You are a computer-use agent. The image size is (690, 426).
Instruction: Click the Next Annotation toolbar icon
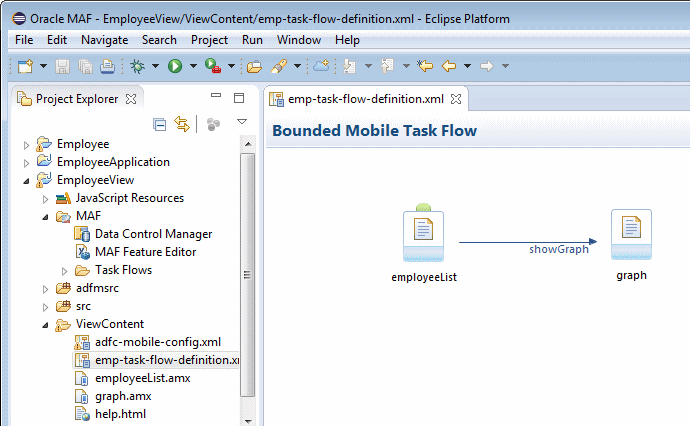tap(349, 66)
